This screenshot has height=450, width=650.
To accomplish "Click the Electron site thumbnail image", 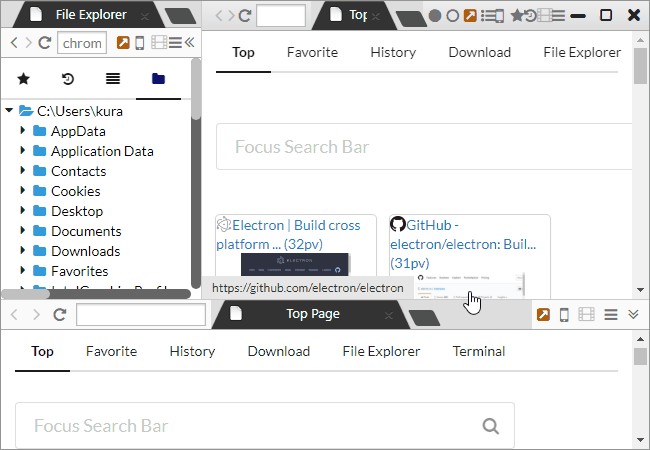I will pos(295,265).
